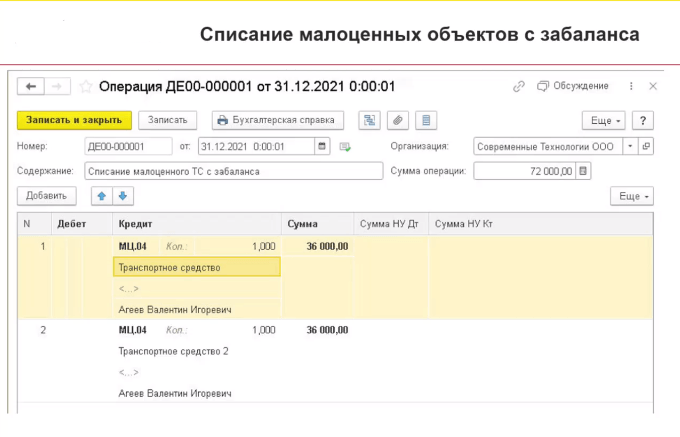Open the Организация dropdown list
The height and width of the screenshot is (437, 680).
(629, 146)
